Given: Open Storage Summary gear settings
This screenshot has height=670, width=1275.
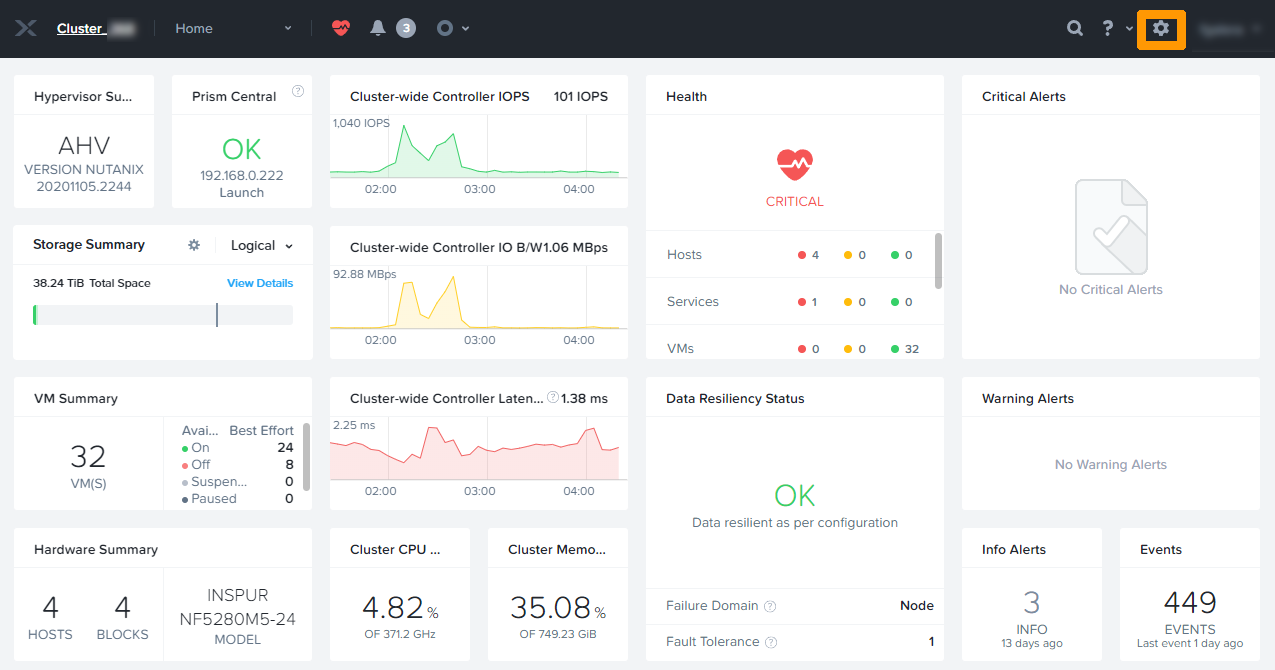Looking at the screenshot, I should click(x=194, y=245).
